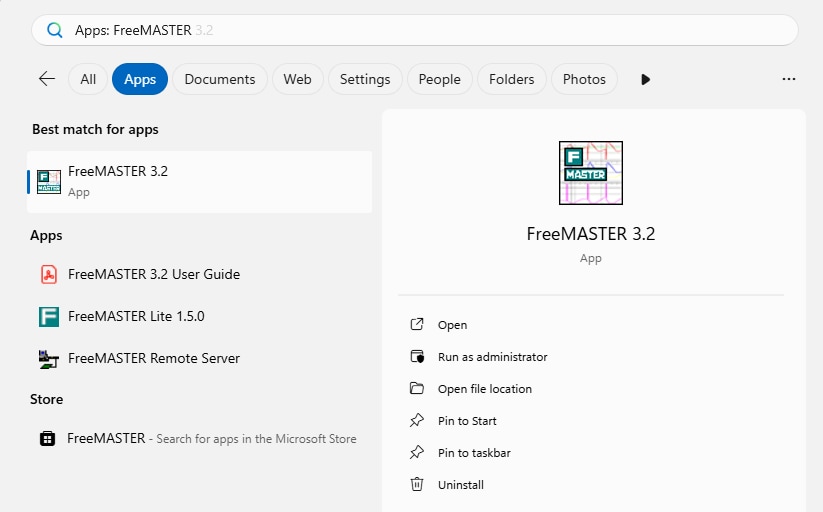The height and width of the screenshot is (512, 823).
Task: Open the FreeMASTER 3.2 app
Action: 452,325
